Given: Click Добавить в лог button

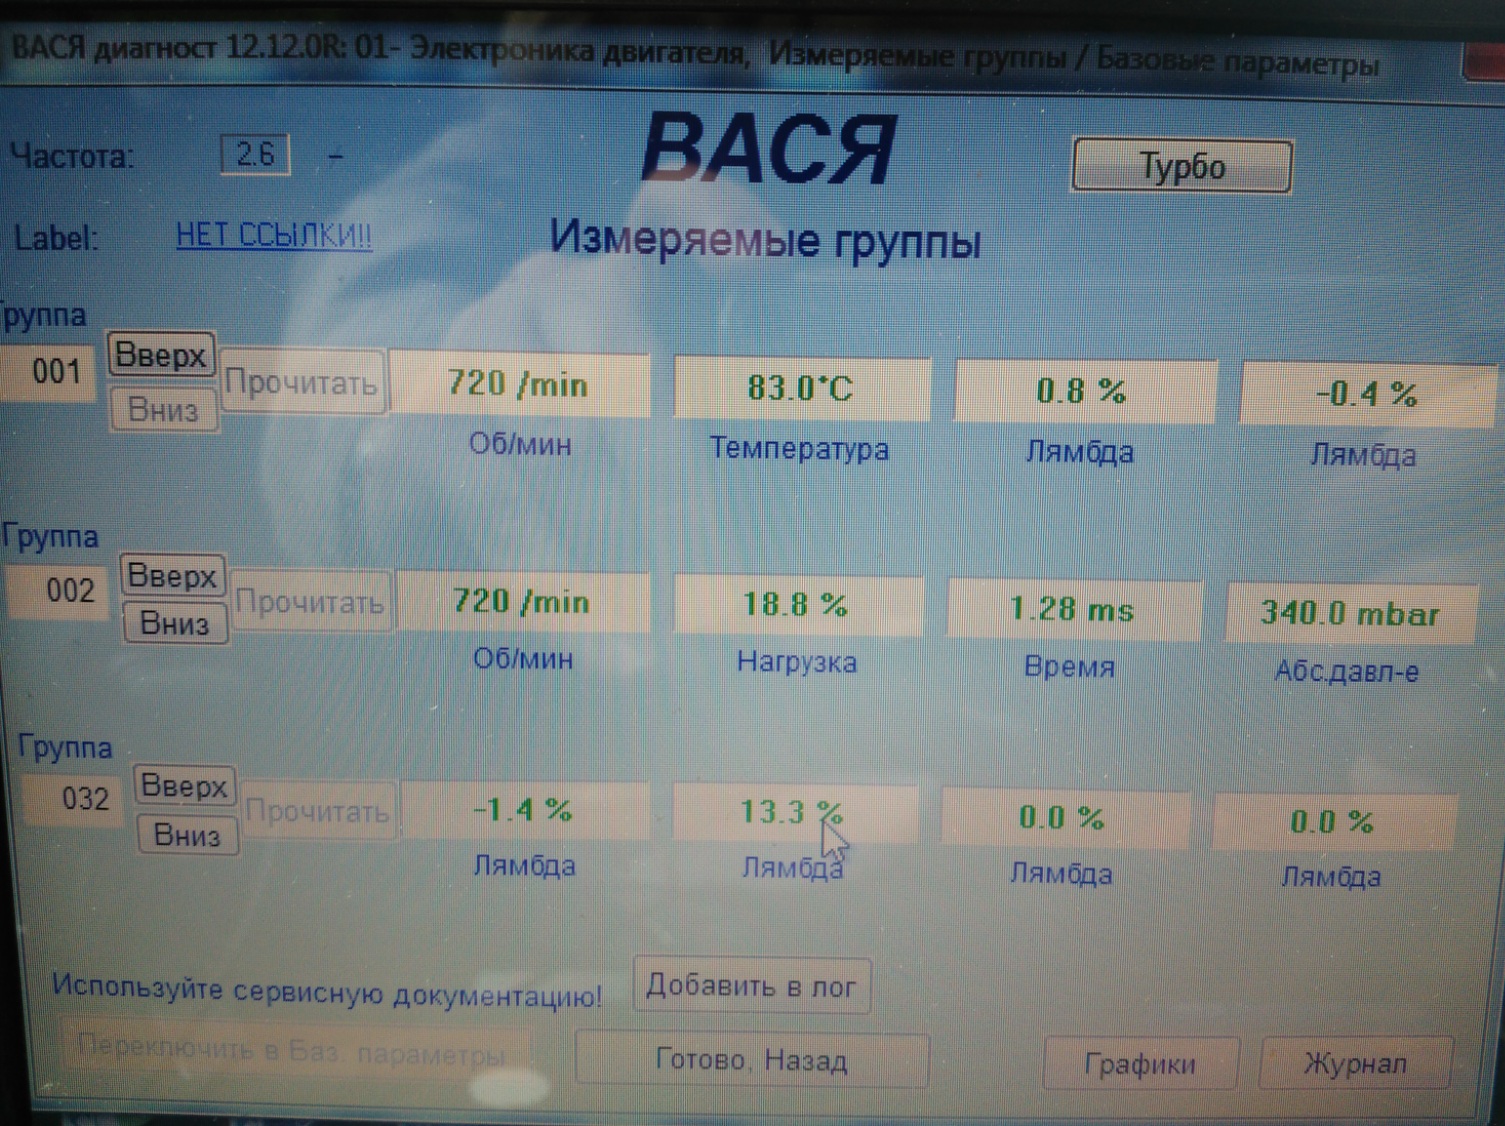Looking at the screenshot, I should coord(751,986).
